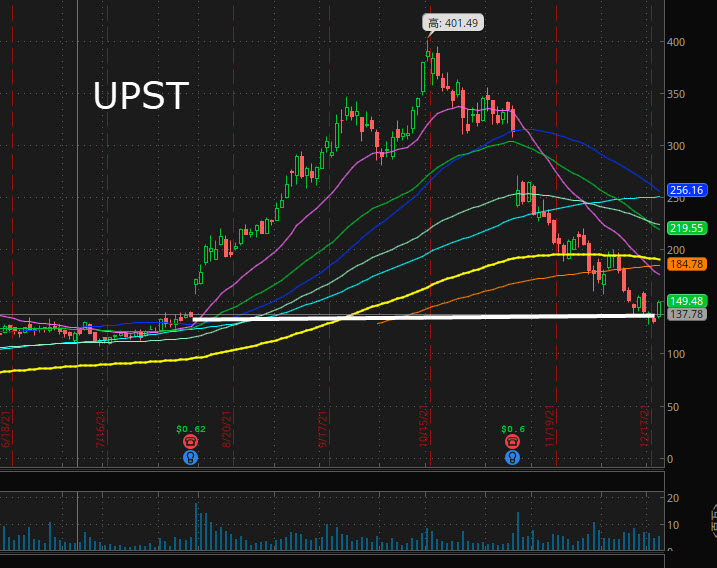Click the 20 volume axis label
717x568 pixels.
click(x=673, y=498)
